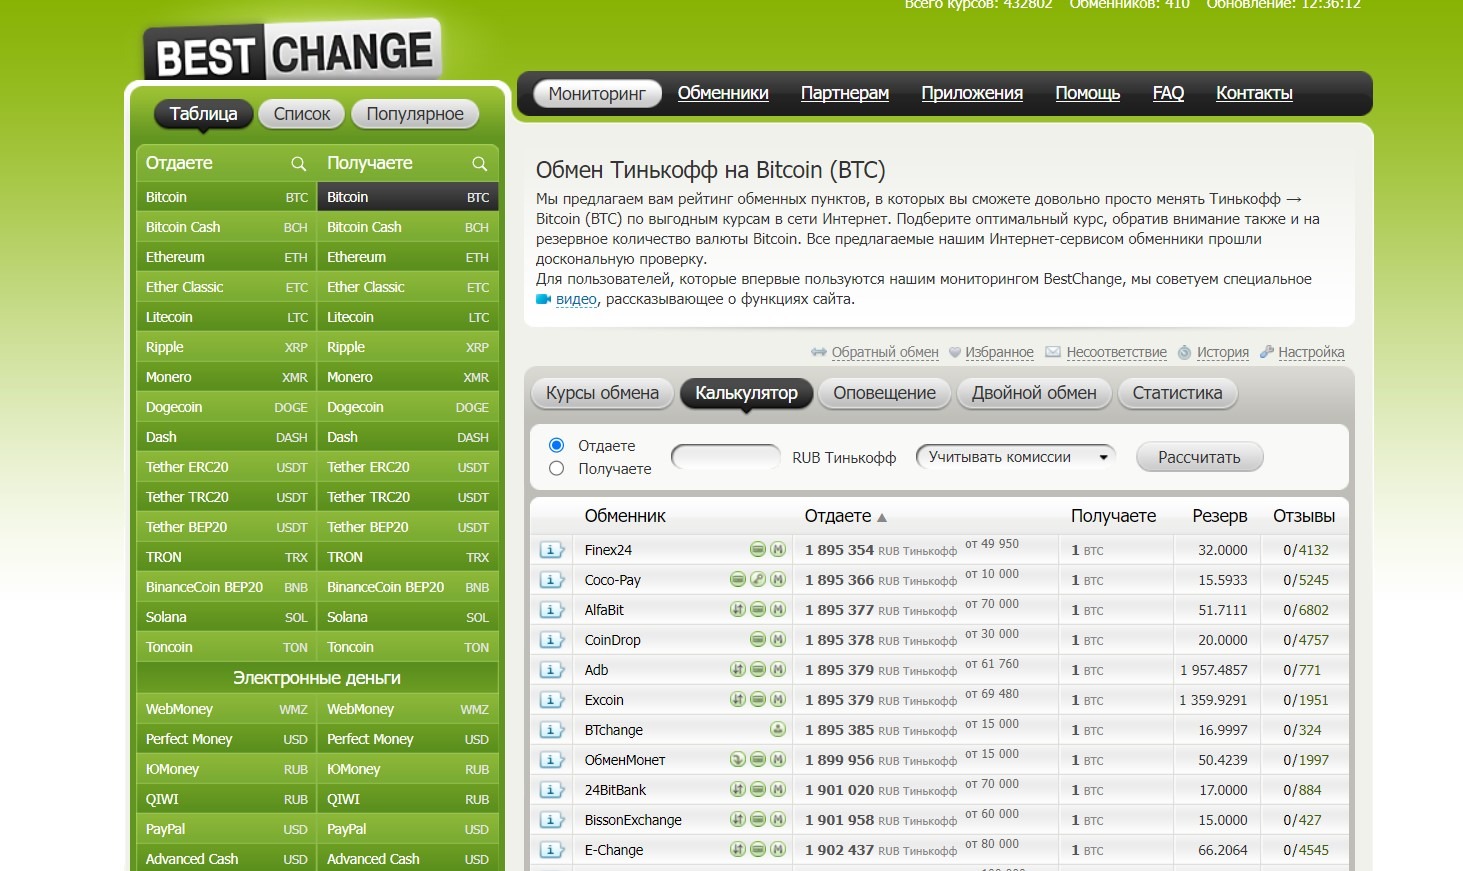Switch to the Двойной обмен tab
The width and height of the screenshot is (1463, 871).
pyautogui.click(x=1034, y=393)
